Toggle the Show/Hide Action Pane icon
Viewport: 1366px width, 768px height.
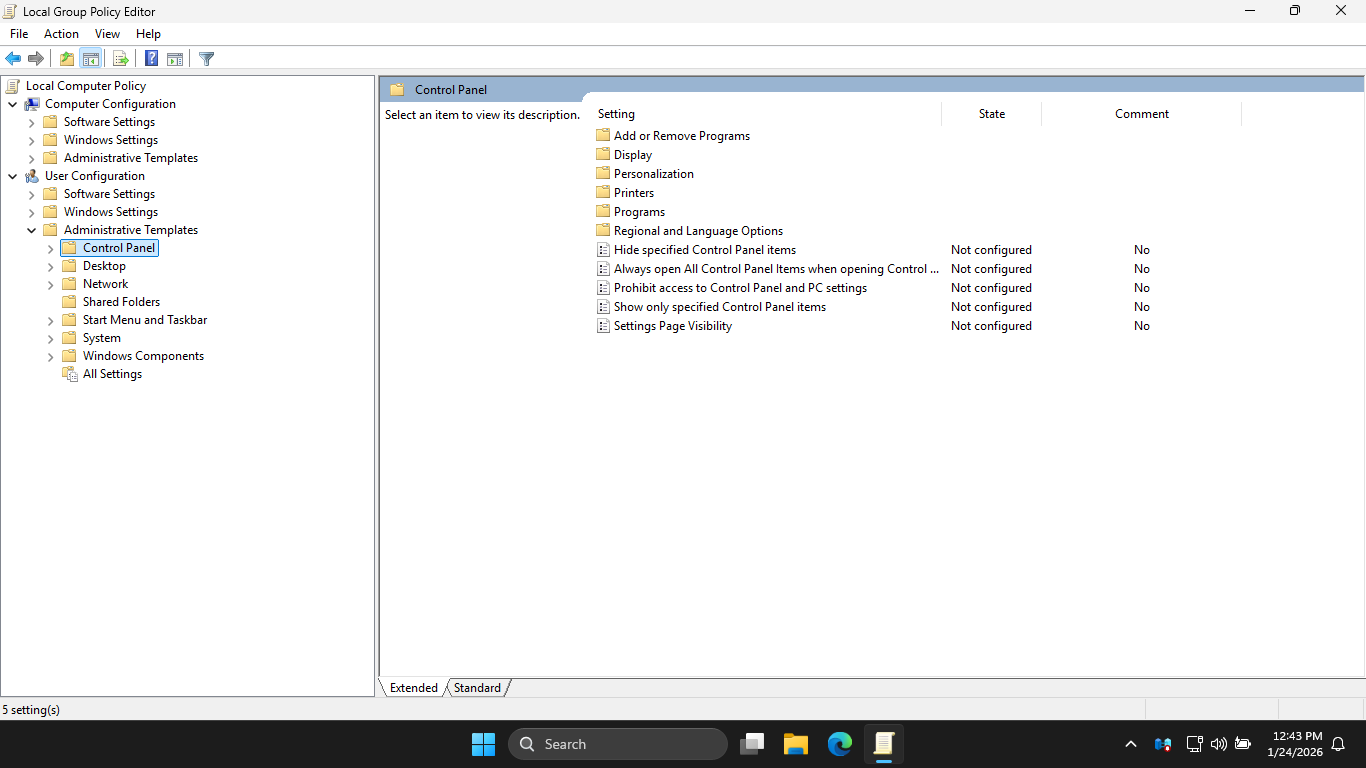[x=175, y=59]
